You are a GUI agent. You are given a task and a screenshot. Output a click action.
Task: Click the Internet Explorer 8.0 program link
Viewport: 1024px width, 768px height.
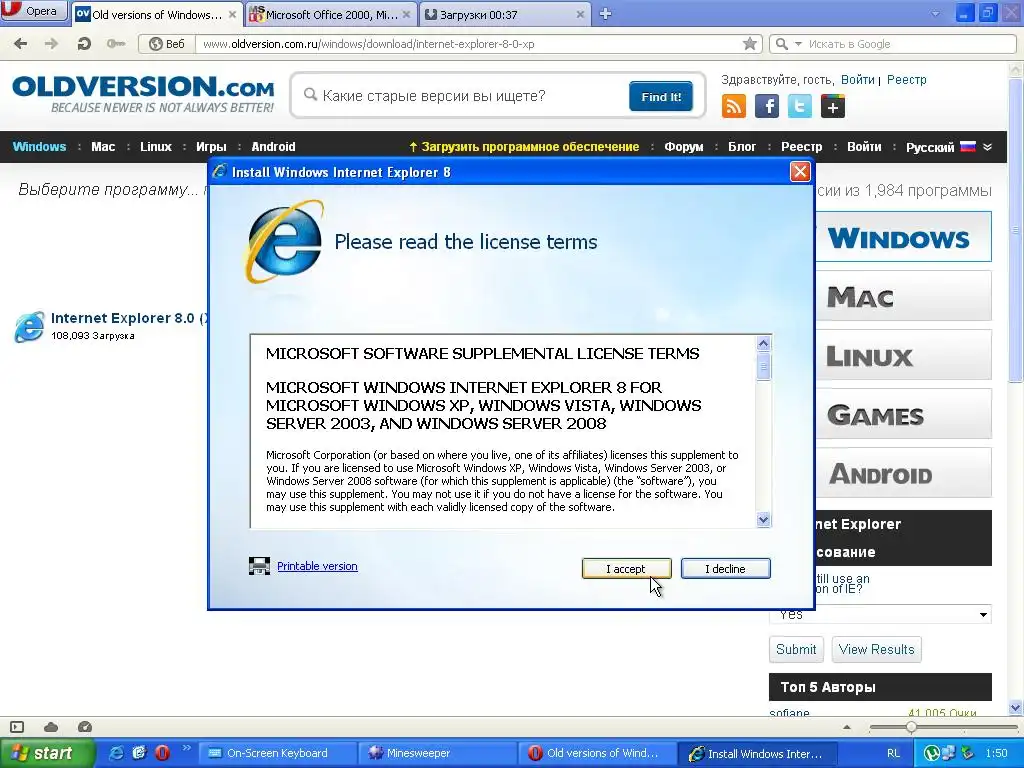[129, 318]
